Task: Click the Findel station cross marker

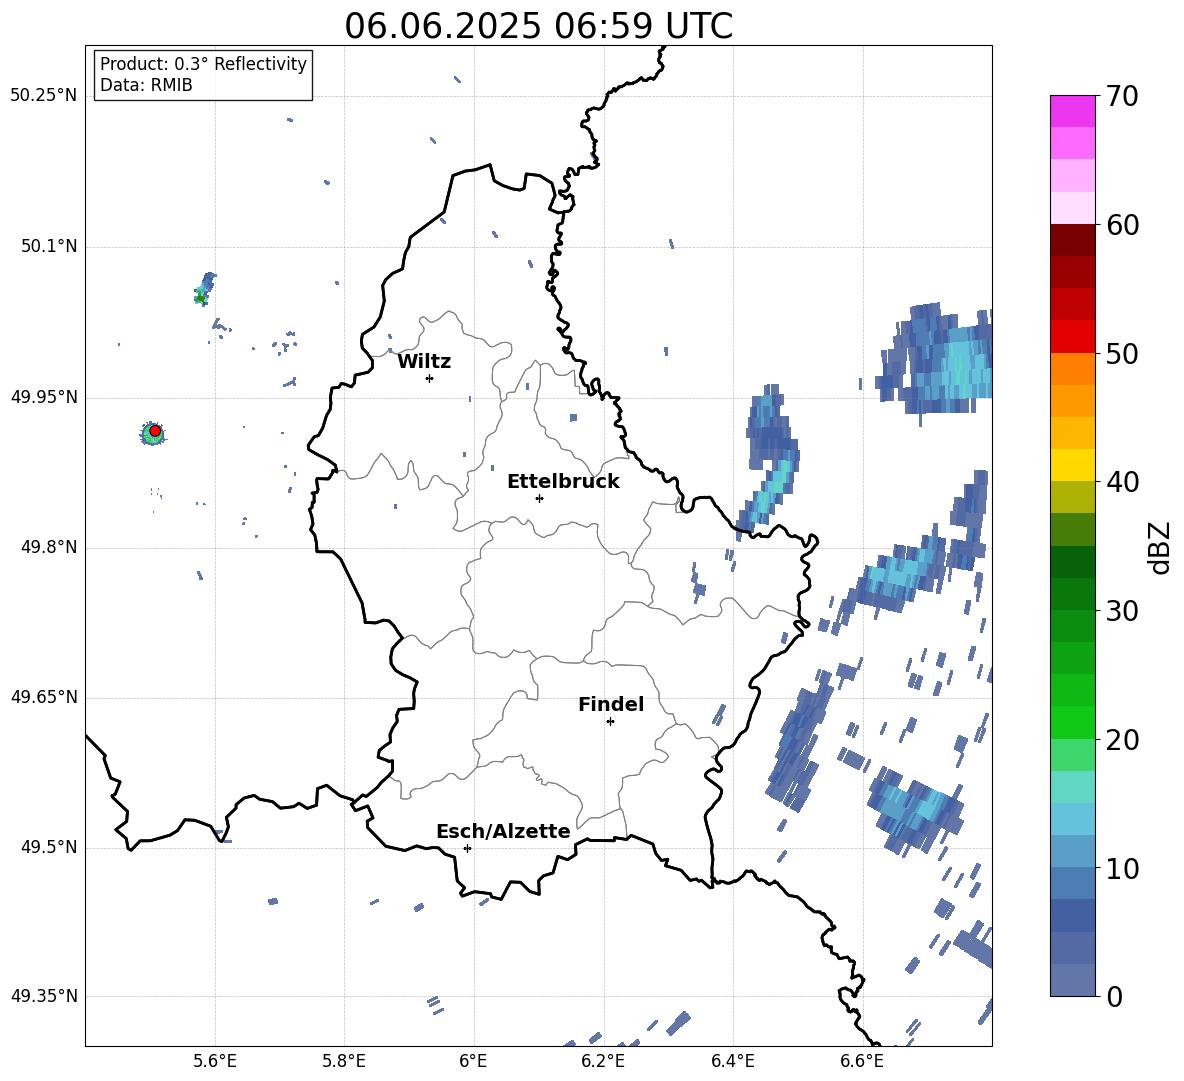Action: coord(610,721)
